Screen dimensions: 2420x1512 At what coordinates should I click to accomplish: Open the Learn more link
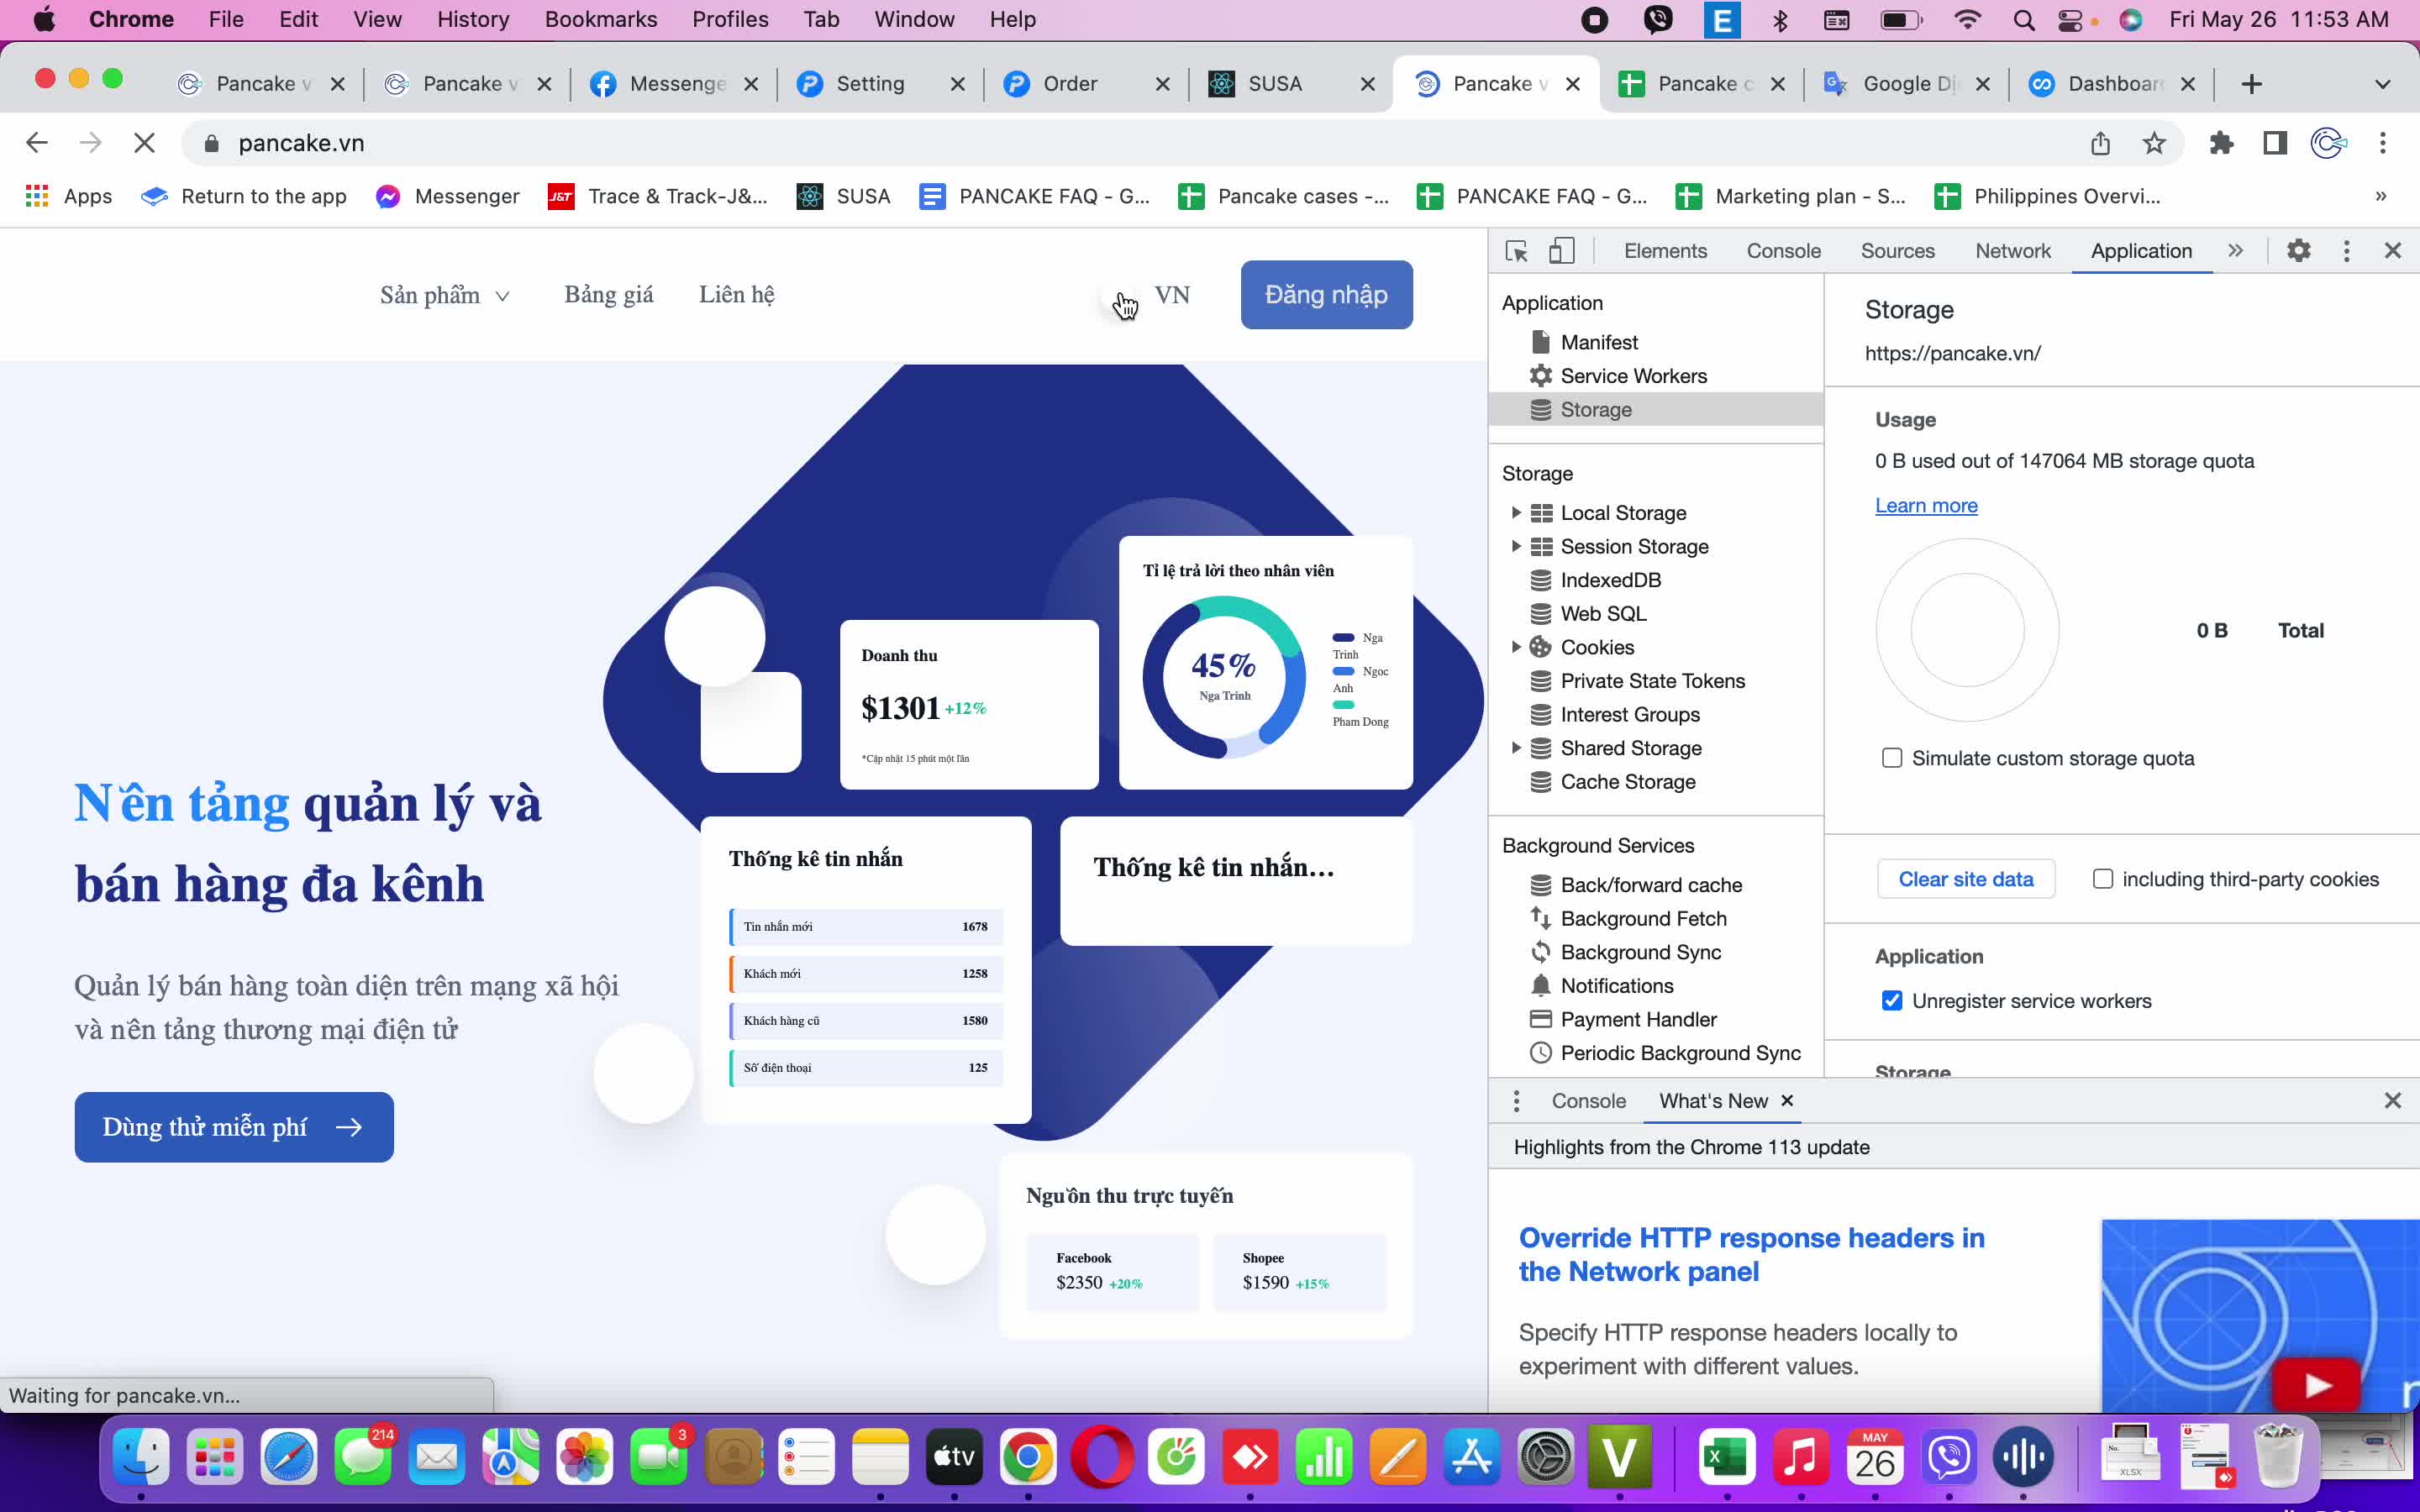coord(1925,506)
